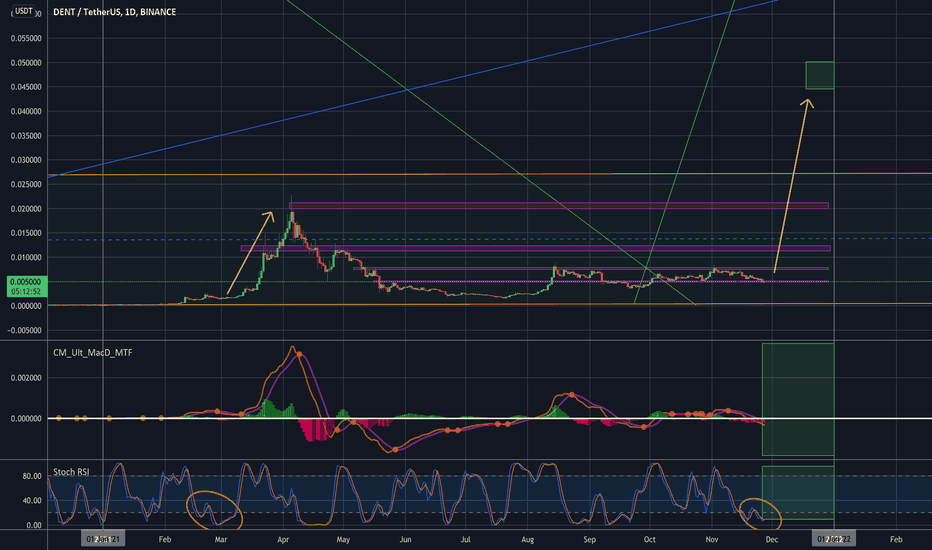Click the 0.050000 price axis label

click(26, 62)
